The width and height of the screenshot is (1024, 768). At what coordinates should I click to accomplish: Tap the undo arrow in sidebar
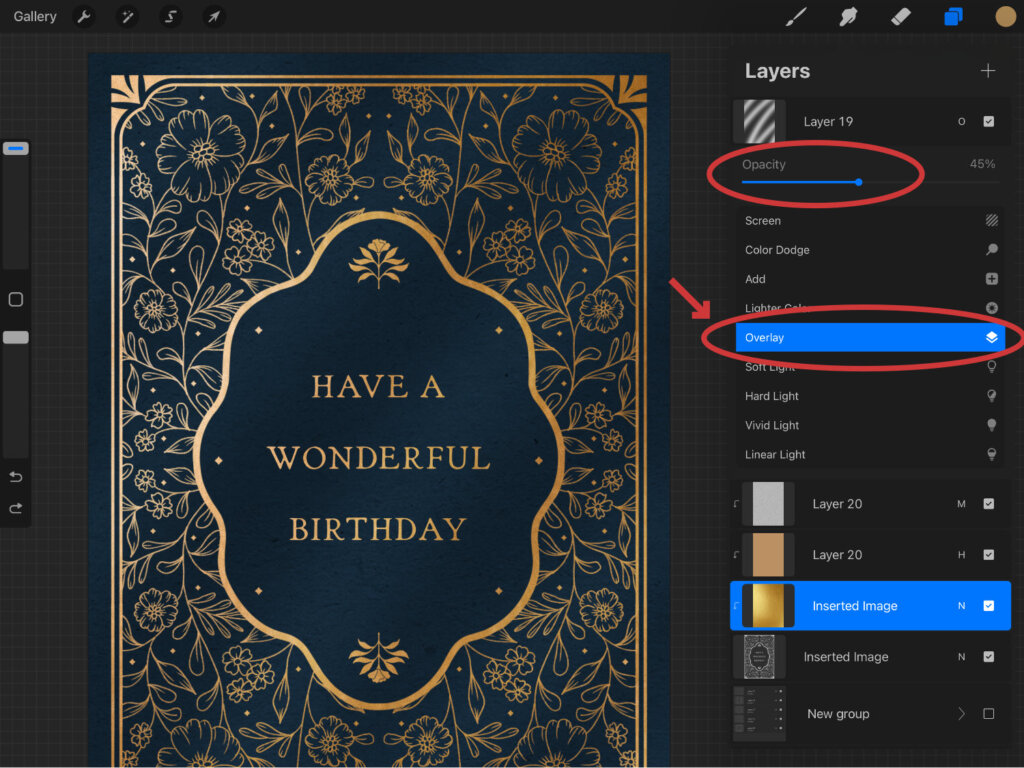(x=15, y=476)
